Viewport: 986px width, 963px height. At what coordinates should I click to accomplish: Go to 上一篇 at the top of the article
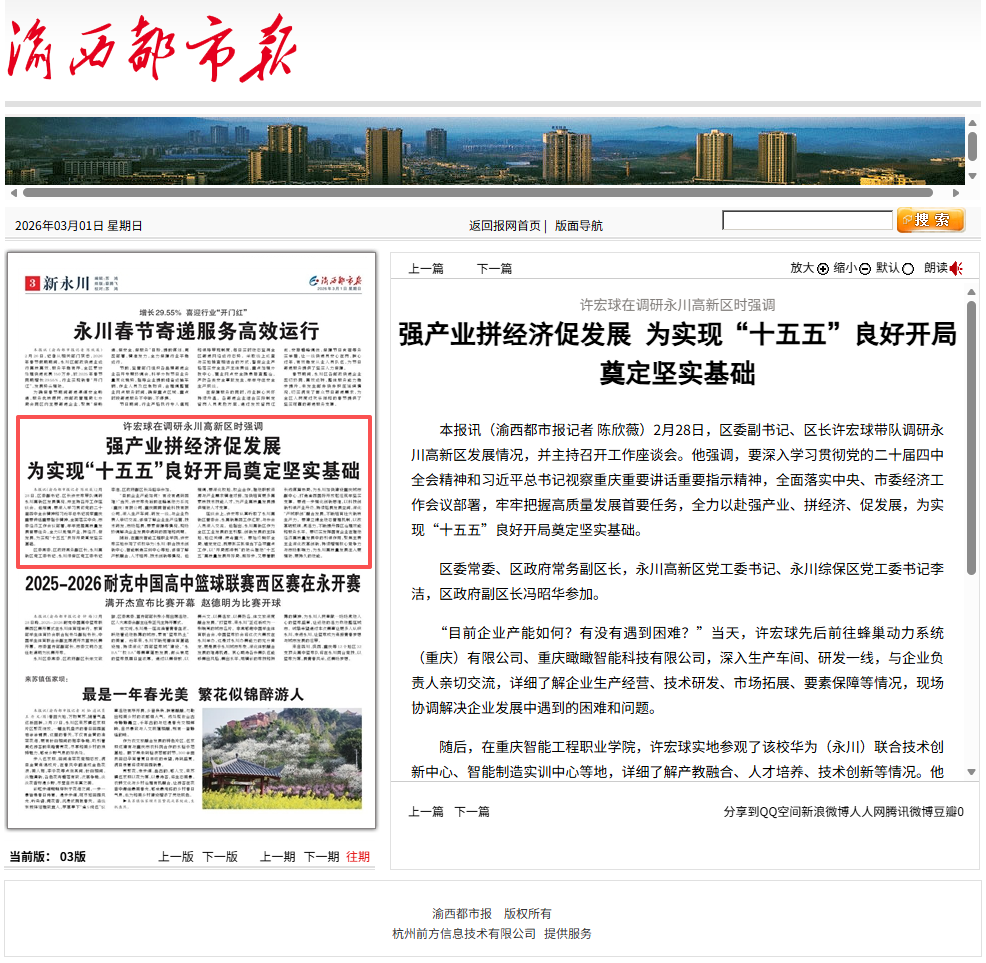[426, 268]
